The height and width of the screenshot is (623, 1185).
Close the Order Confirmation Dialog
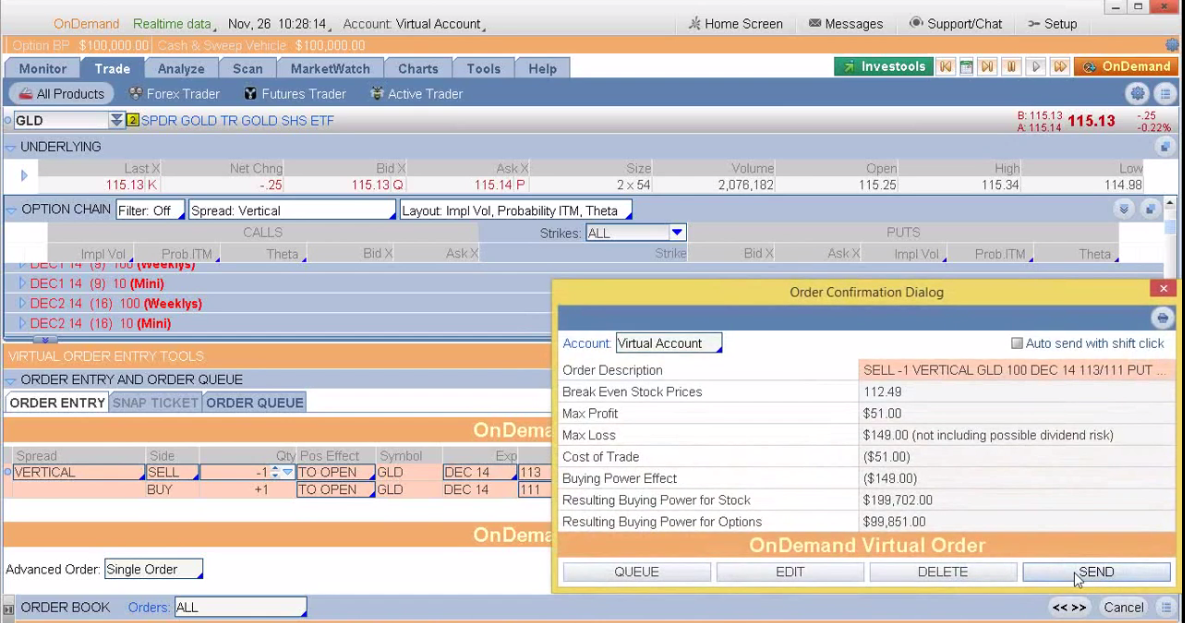(x=1163, y=288)
